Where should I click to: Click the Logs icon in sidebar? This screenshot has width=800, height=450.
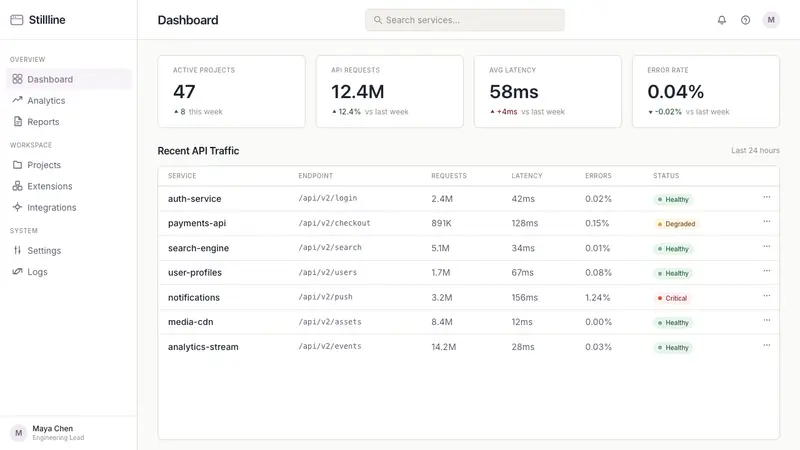click(17, 271)
